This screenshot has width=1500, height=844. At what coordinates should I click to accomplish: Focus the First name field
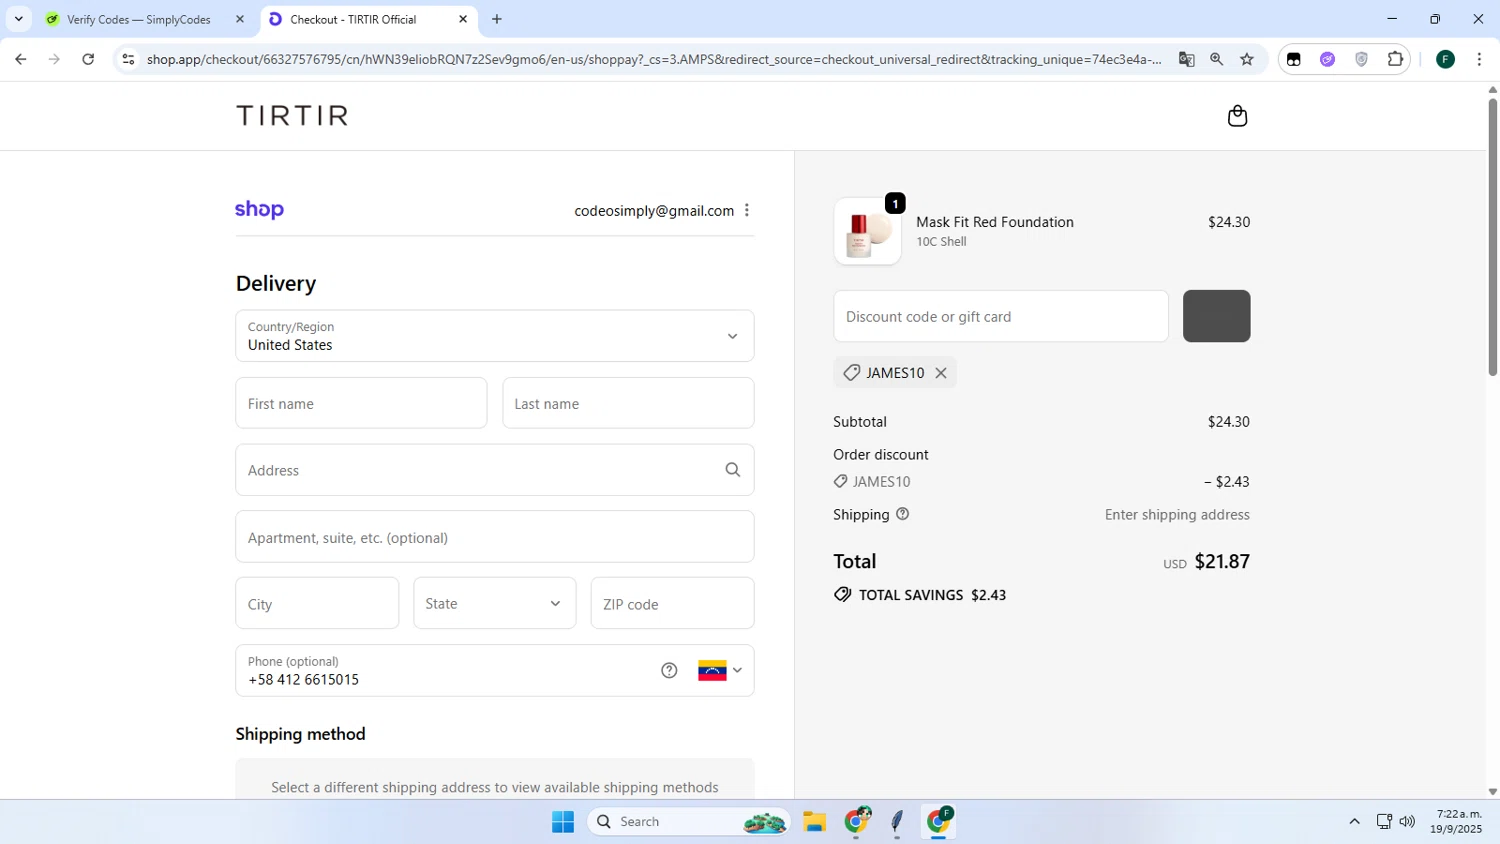(361, 403)
